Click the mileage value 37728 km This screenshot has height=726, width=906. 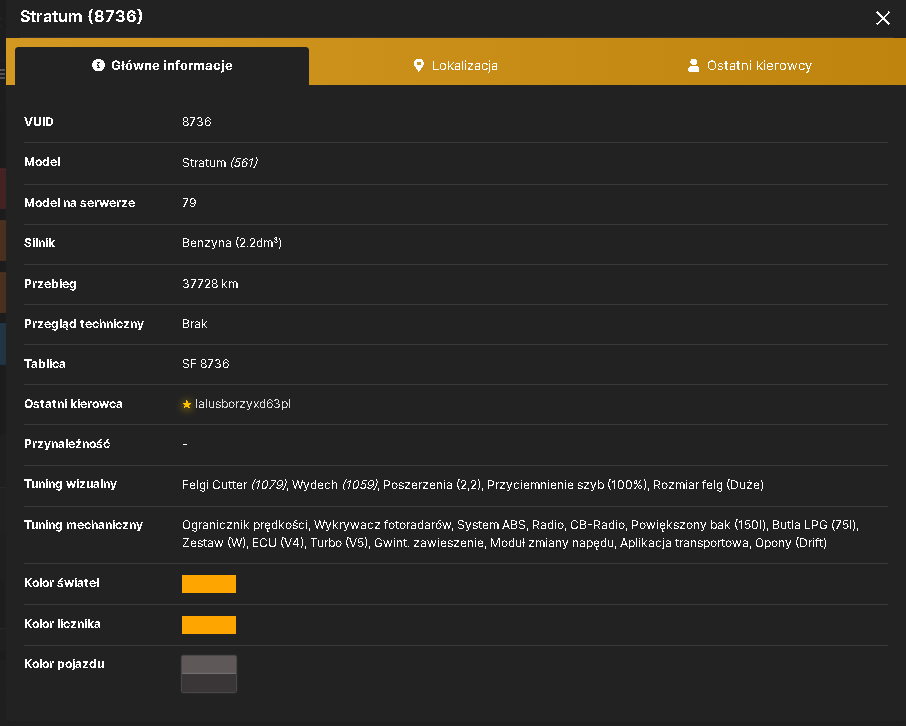(210, 284)
